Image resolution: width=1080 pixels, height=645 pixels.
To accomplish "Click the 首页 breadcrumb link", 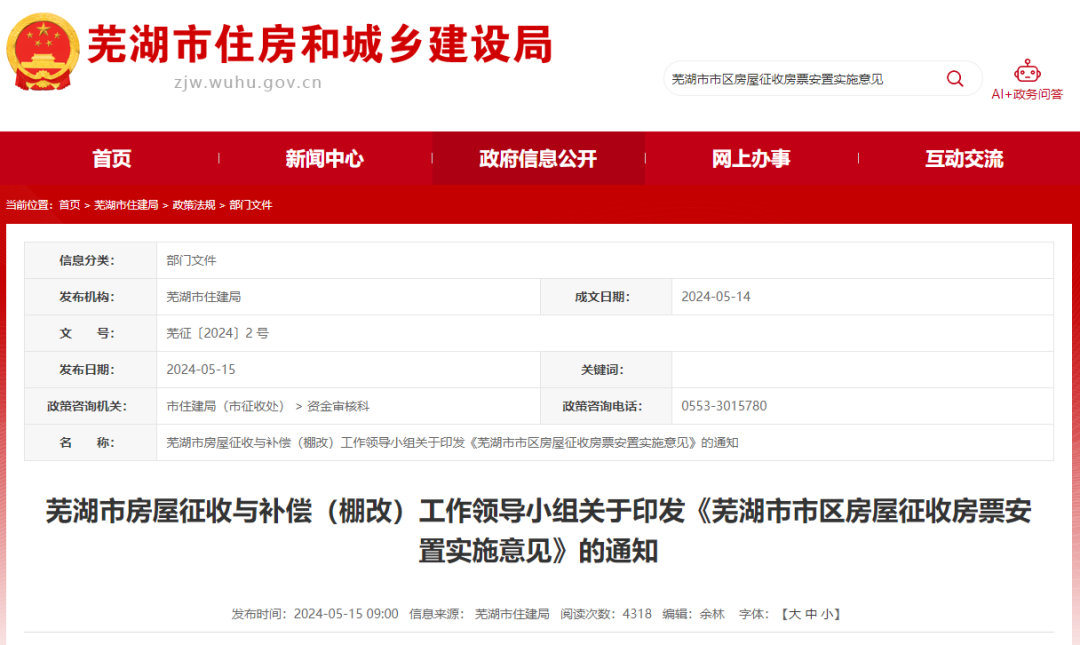I will (x=69, y=205).
